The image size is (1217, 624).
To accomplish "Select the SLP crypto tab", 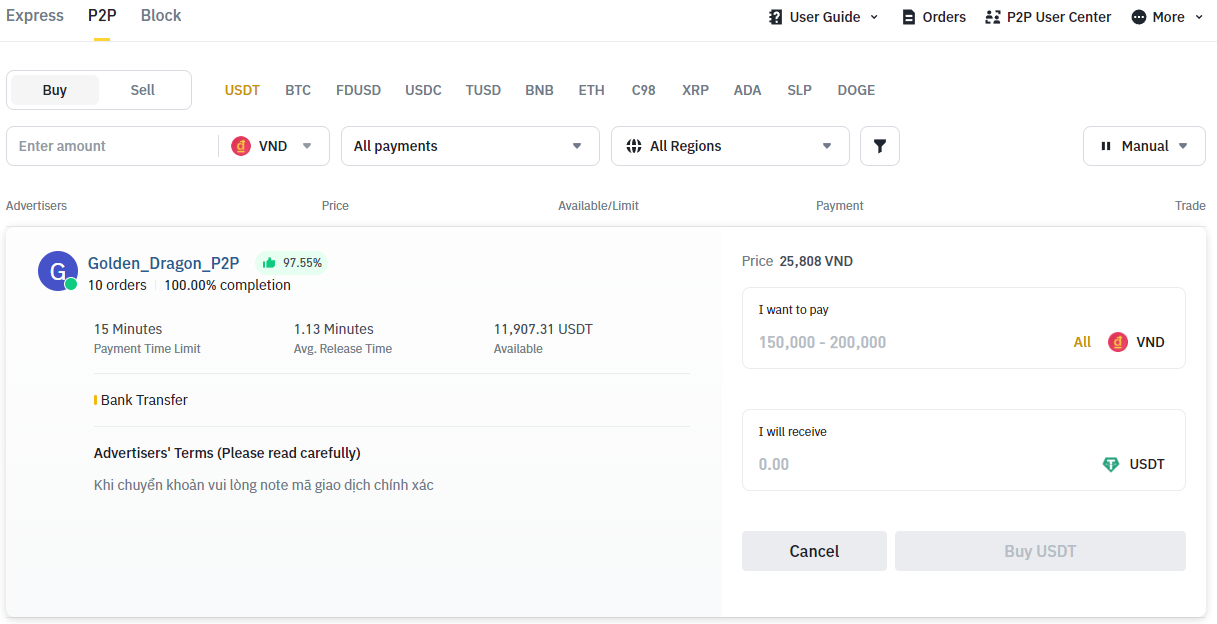I will 799,90.
